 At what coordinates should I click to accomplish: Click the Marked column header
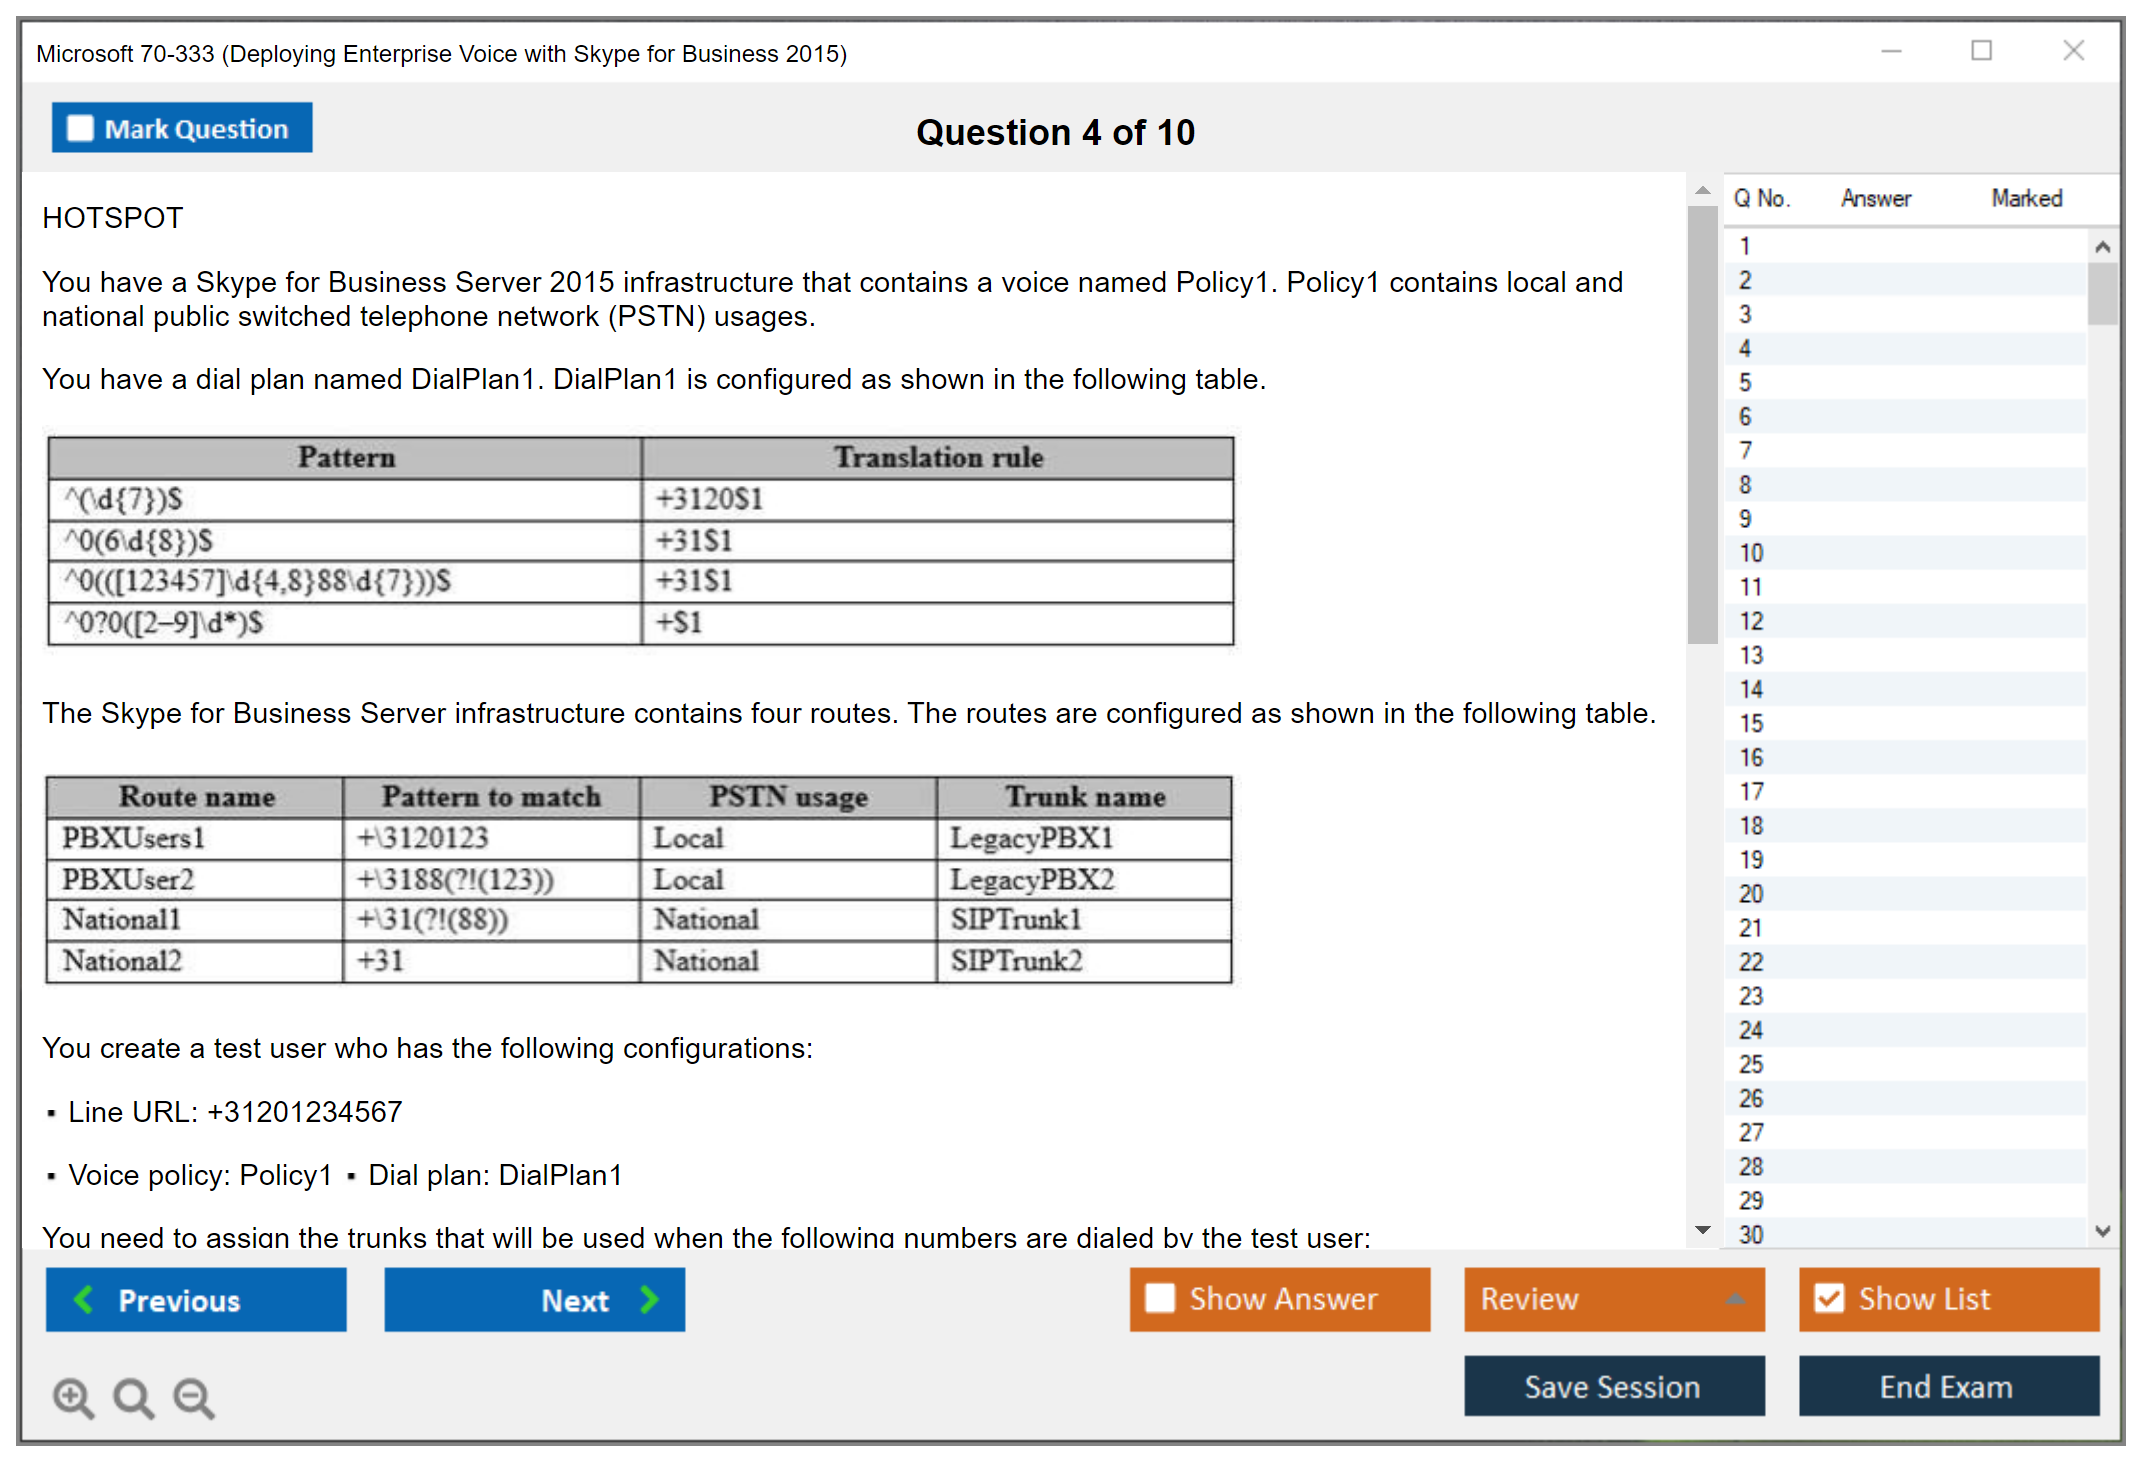coord(2026,198)
